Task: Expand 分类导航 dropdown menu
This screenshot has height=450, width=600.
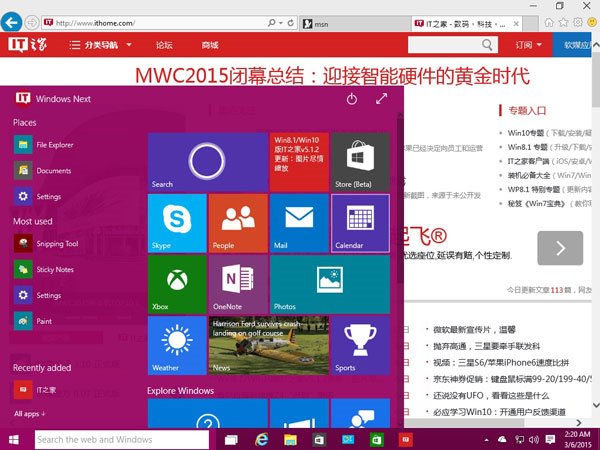Action: tap(101, 45)
